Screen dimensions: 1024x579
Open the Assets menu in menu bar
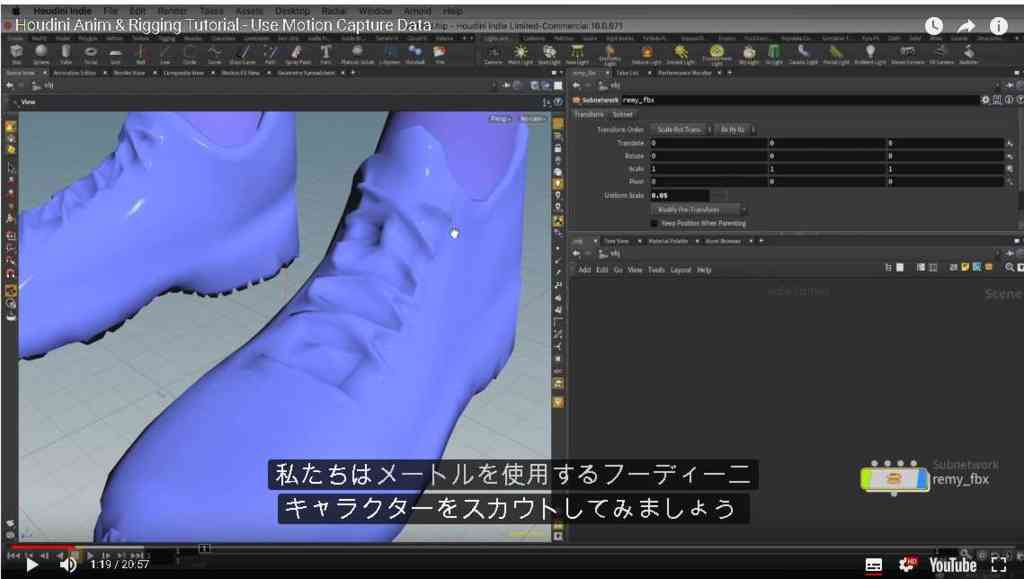249,11
